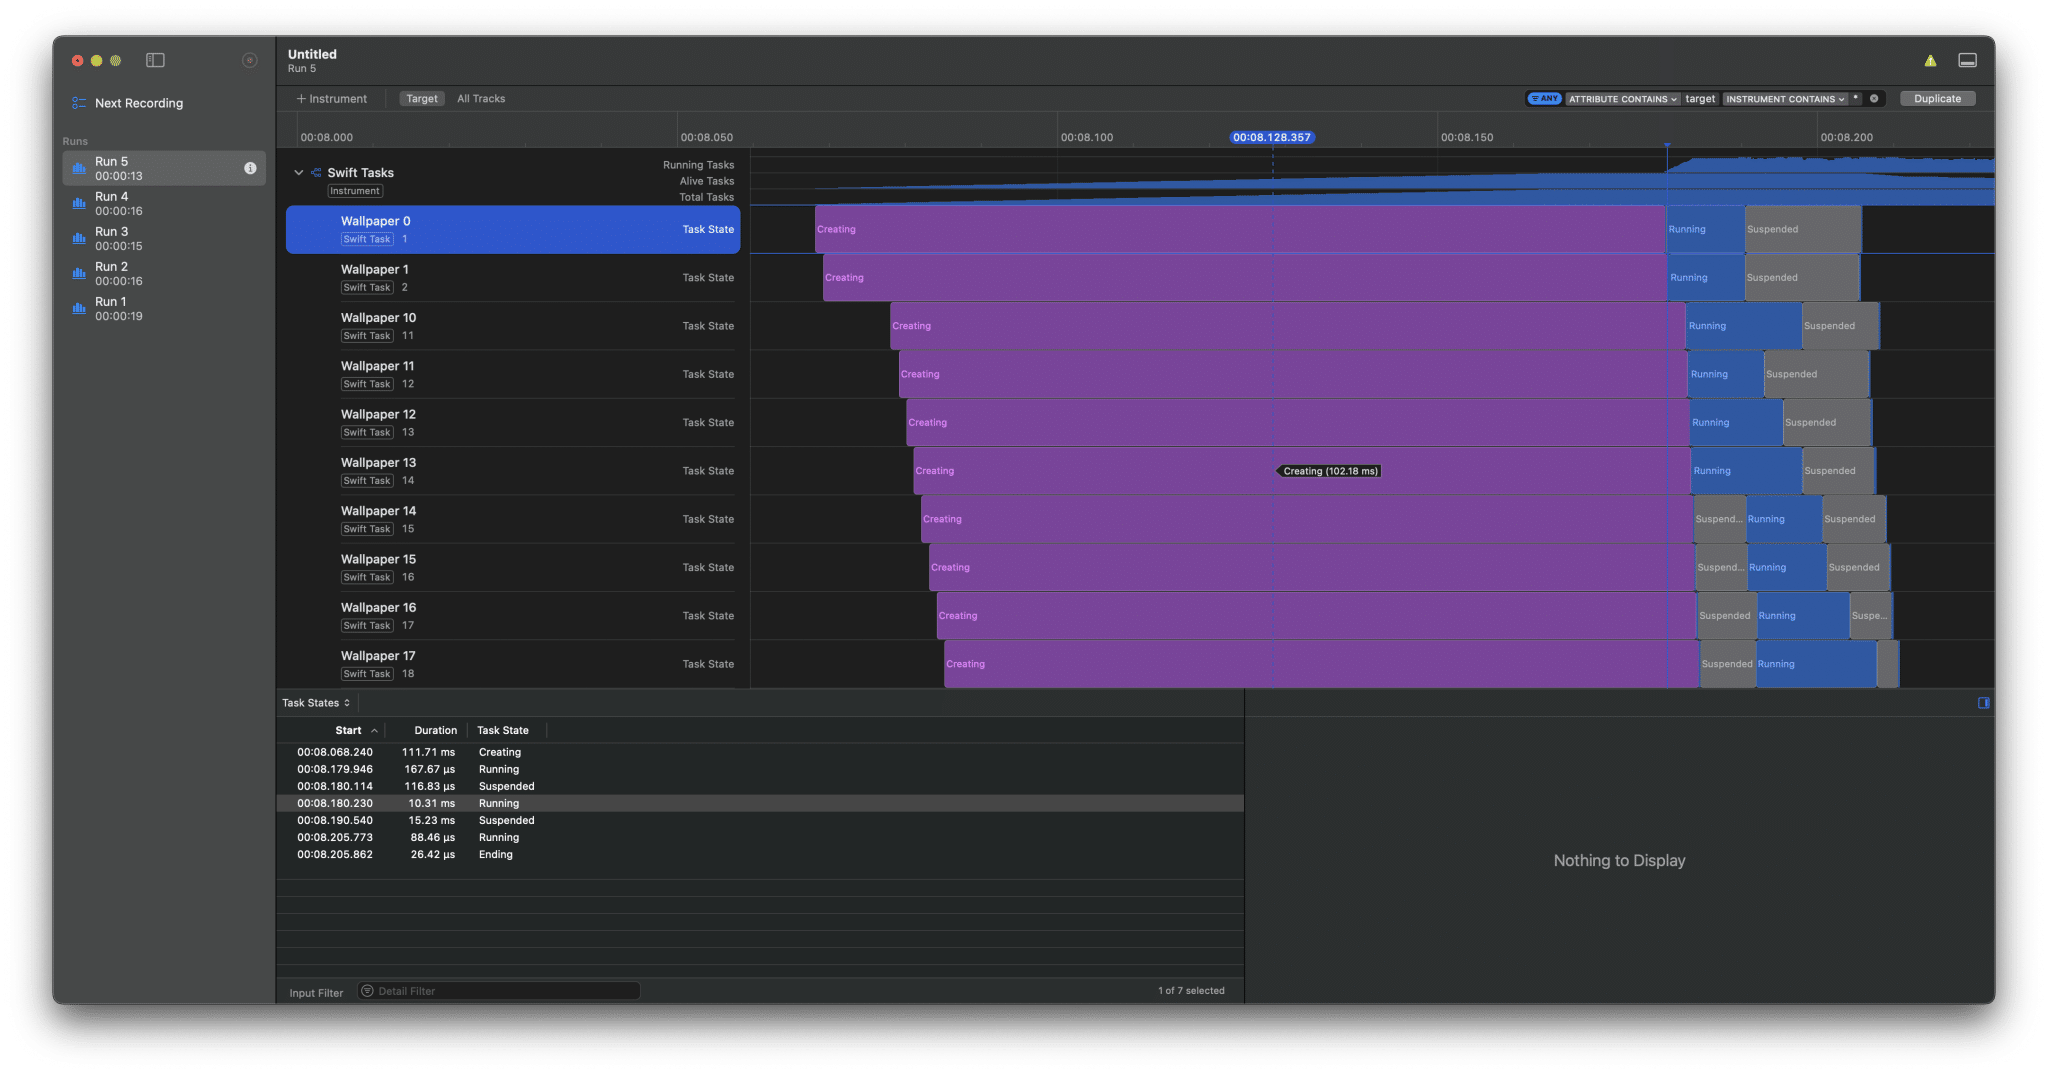This screenshot has height=1074, width=2048.
Task: Open the ATTRIBUTE CONTAINS dropdown
Action: tap(1622, 99)
